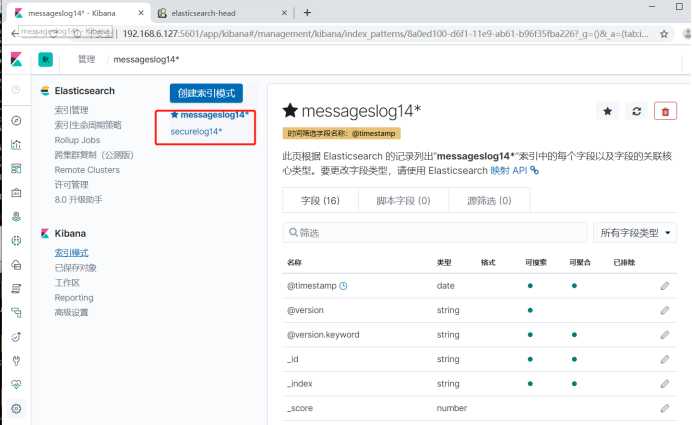
Task: Set messageslog14* as default index star
Action: coord(608,111)
